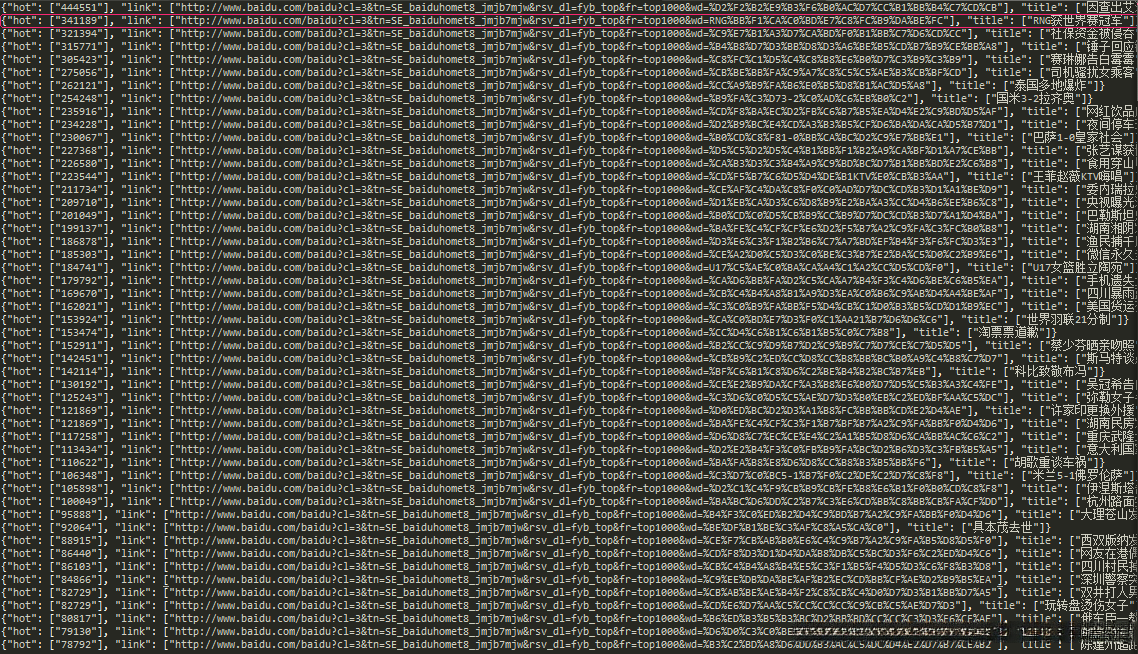
Task: Click the hot value "275056"
Action: 80,73
